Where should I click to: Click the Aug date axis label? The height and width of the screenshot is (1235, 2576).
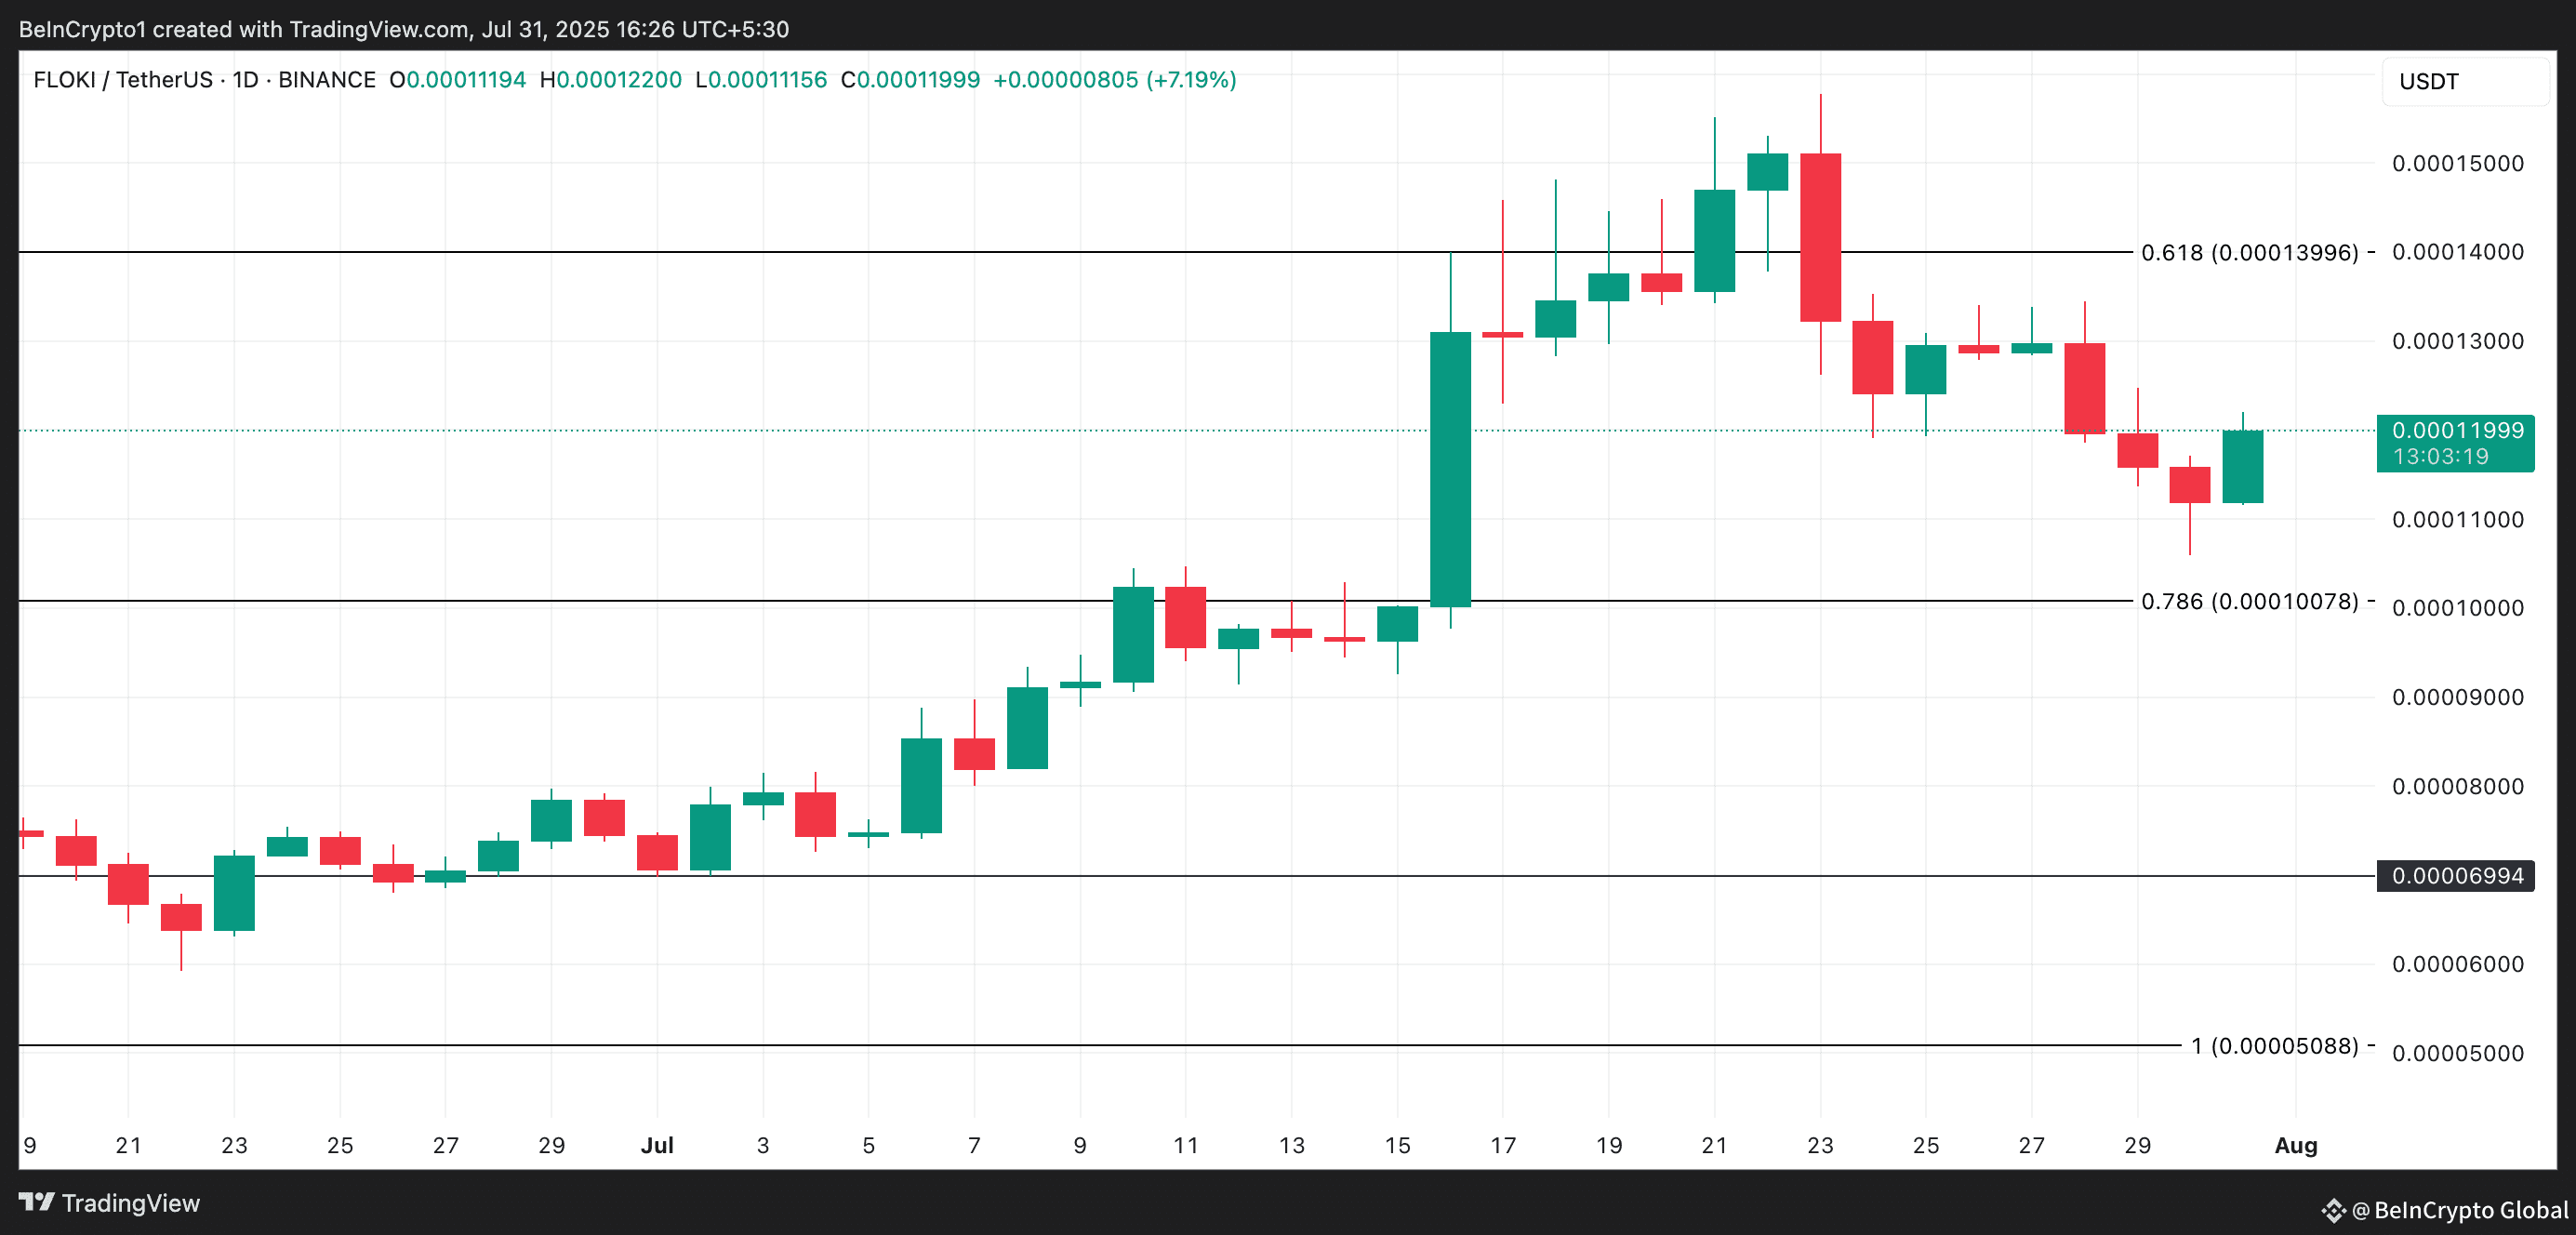[x=2296, y=1145]
